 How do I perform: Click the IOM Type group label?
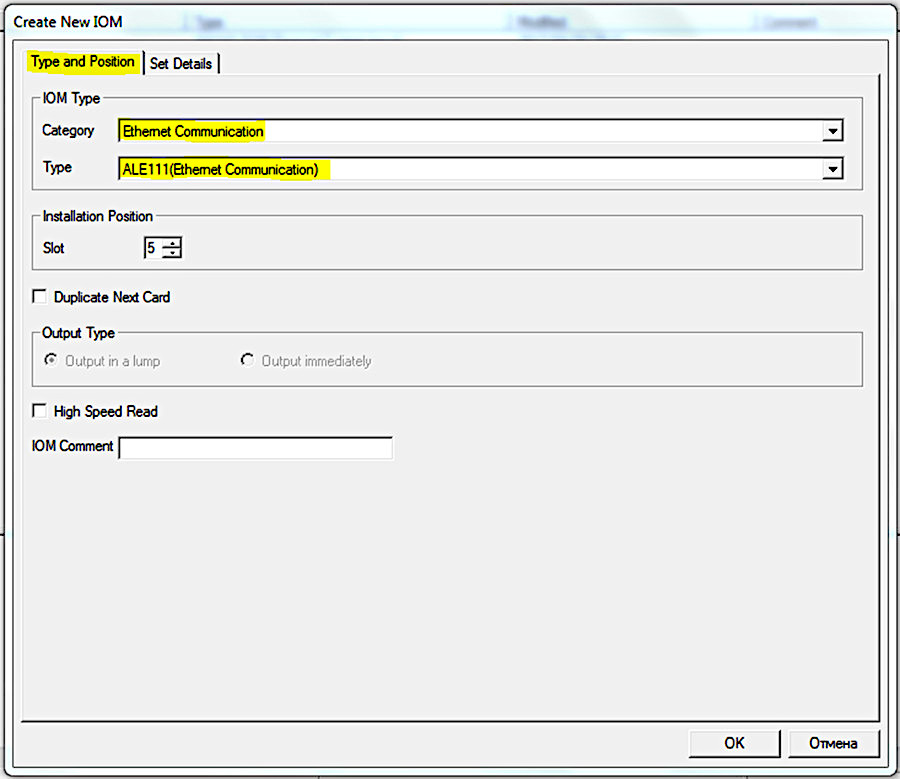click(x=71, y=98)
